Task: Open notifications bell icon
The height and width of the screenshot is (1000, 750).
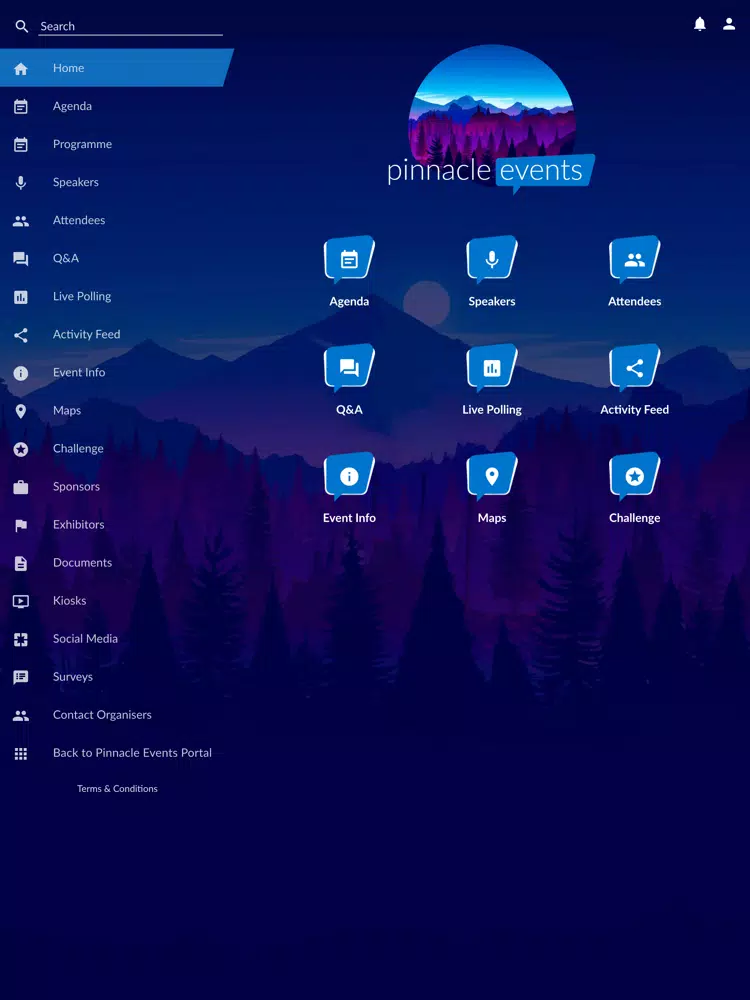Action: tap(700, 24)
